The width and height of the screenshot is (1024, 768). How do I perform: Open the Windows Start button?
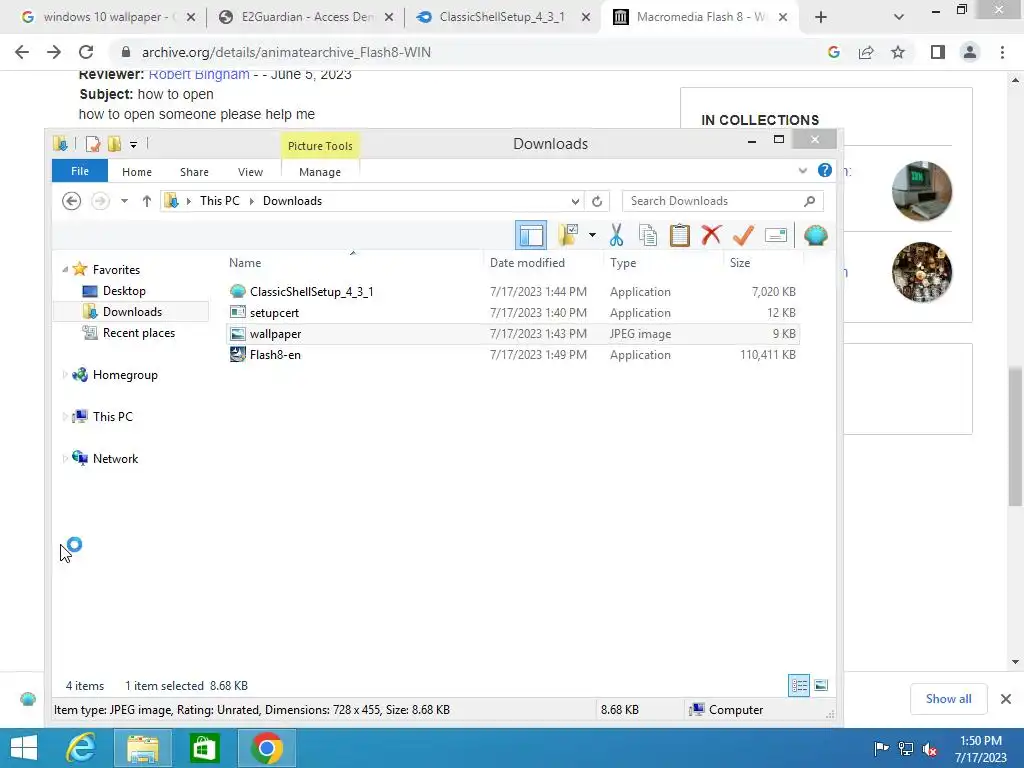[x=24, y=748]
